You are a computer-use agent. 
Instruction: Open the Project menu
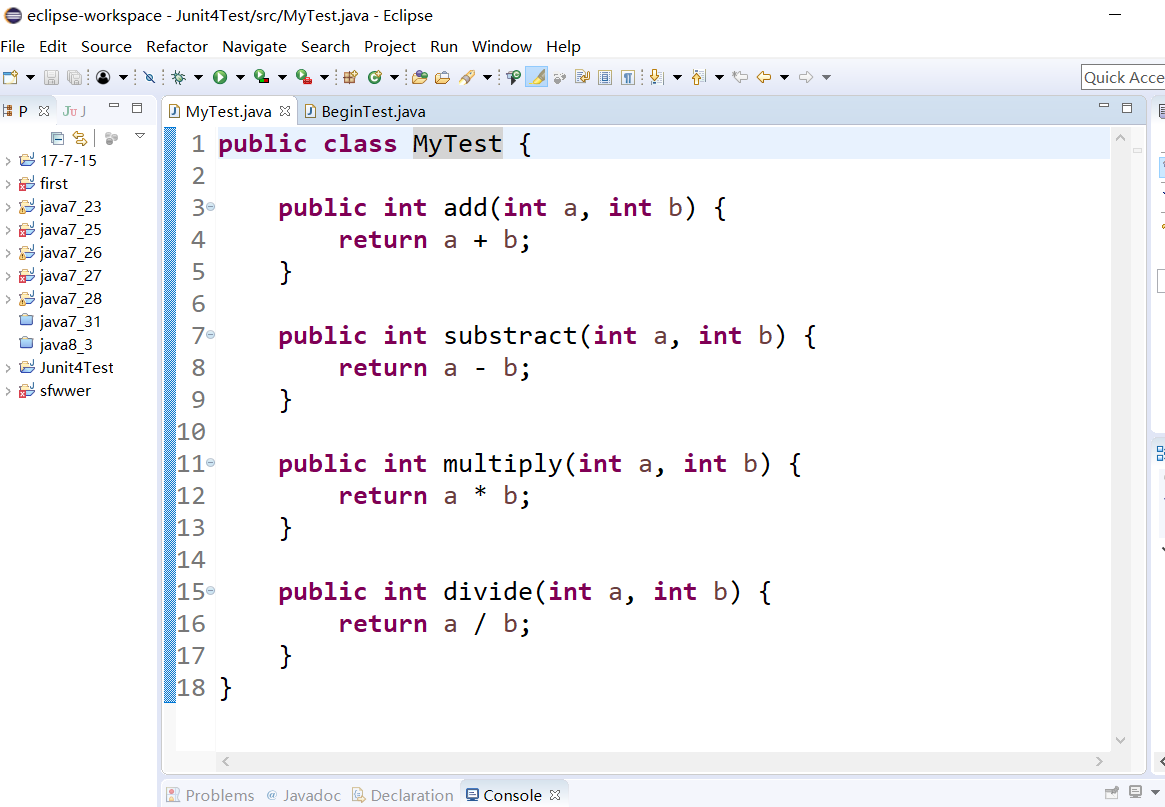[x=389, y=46]
